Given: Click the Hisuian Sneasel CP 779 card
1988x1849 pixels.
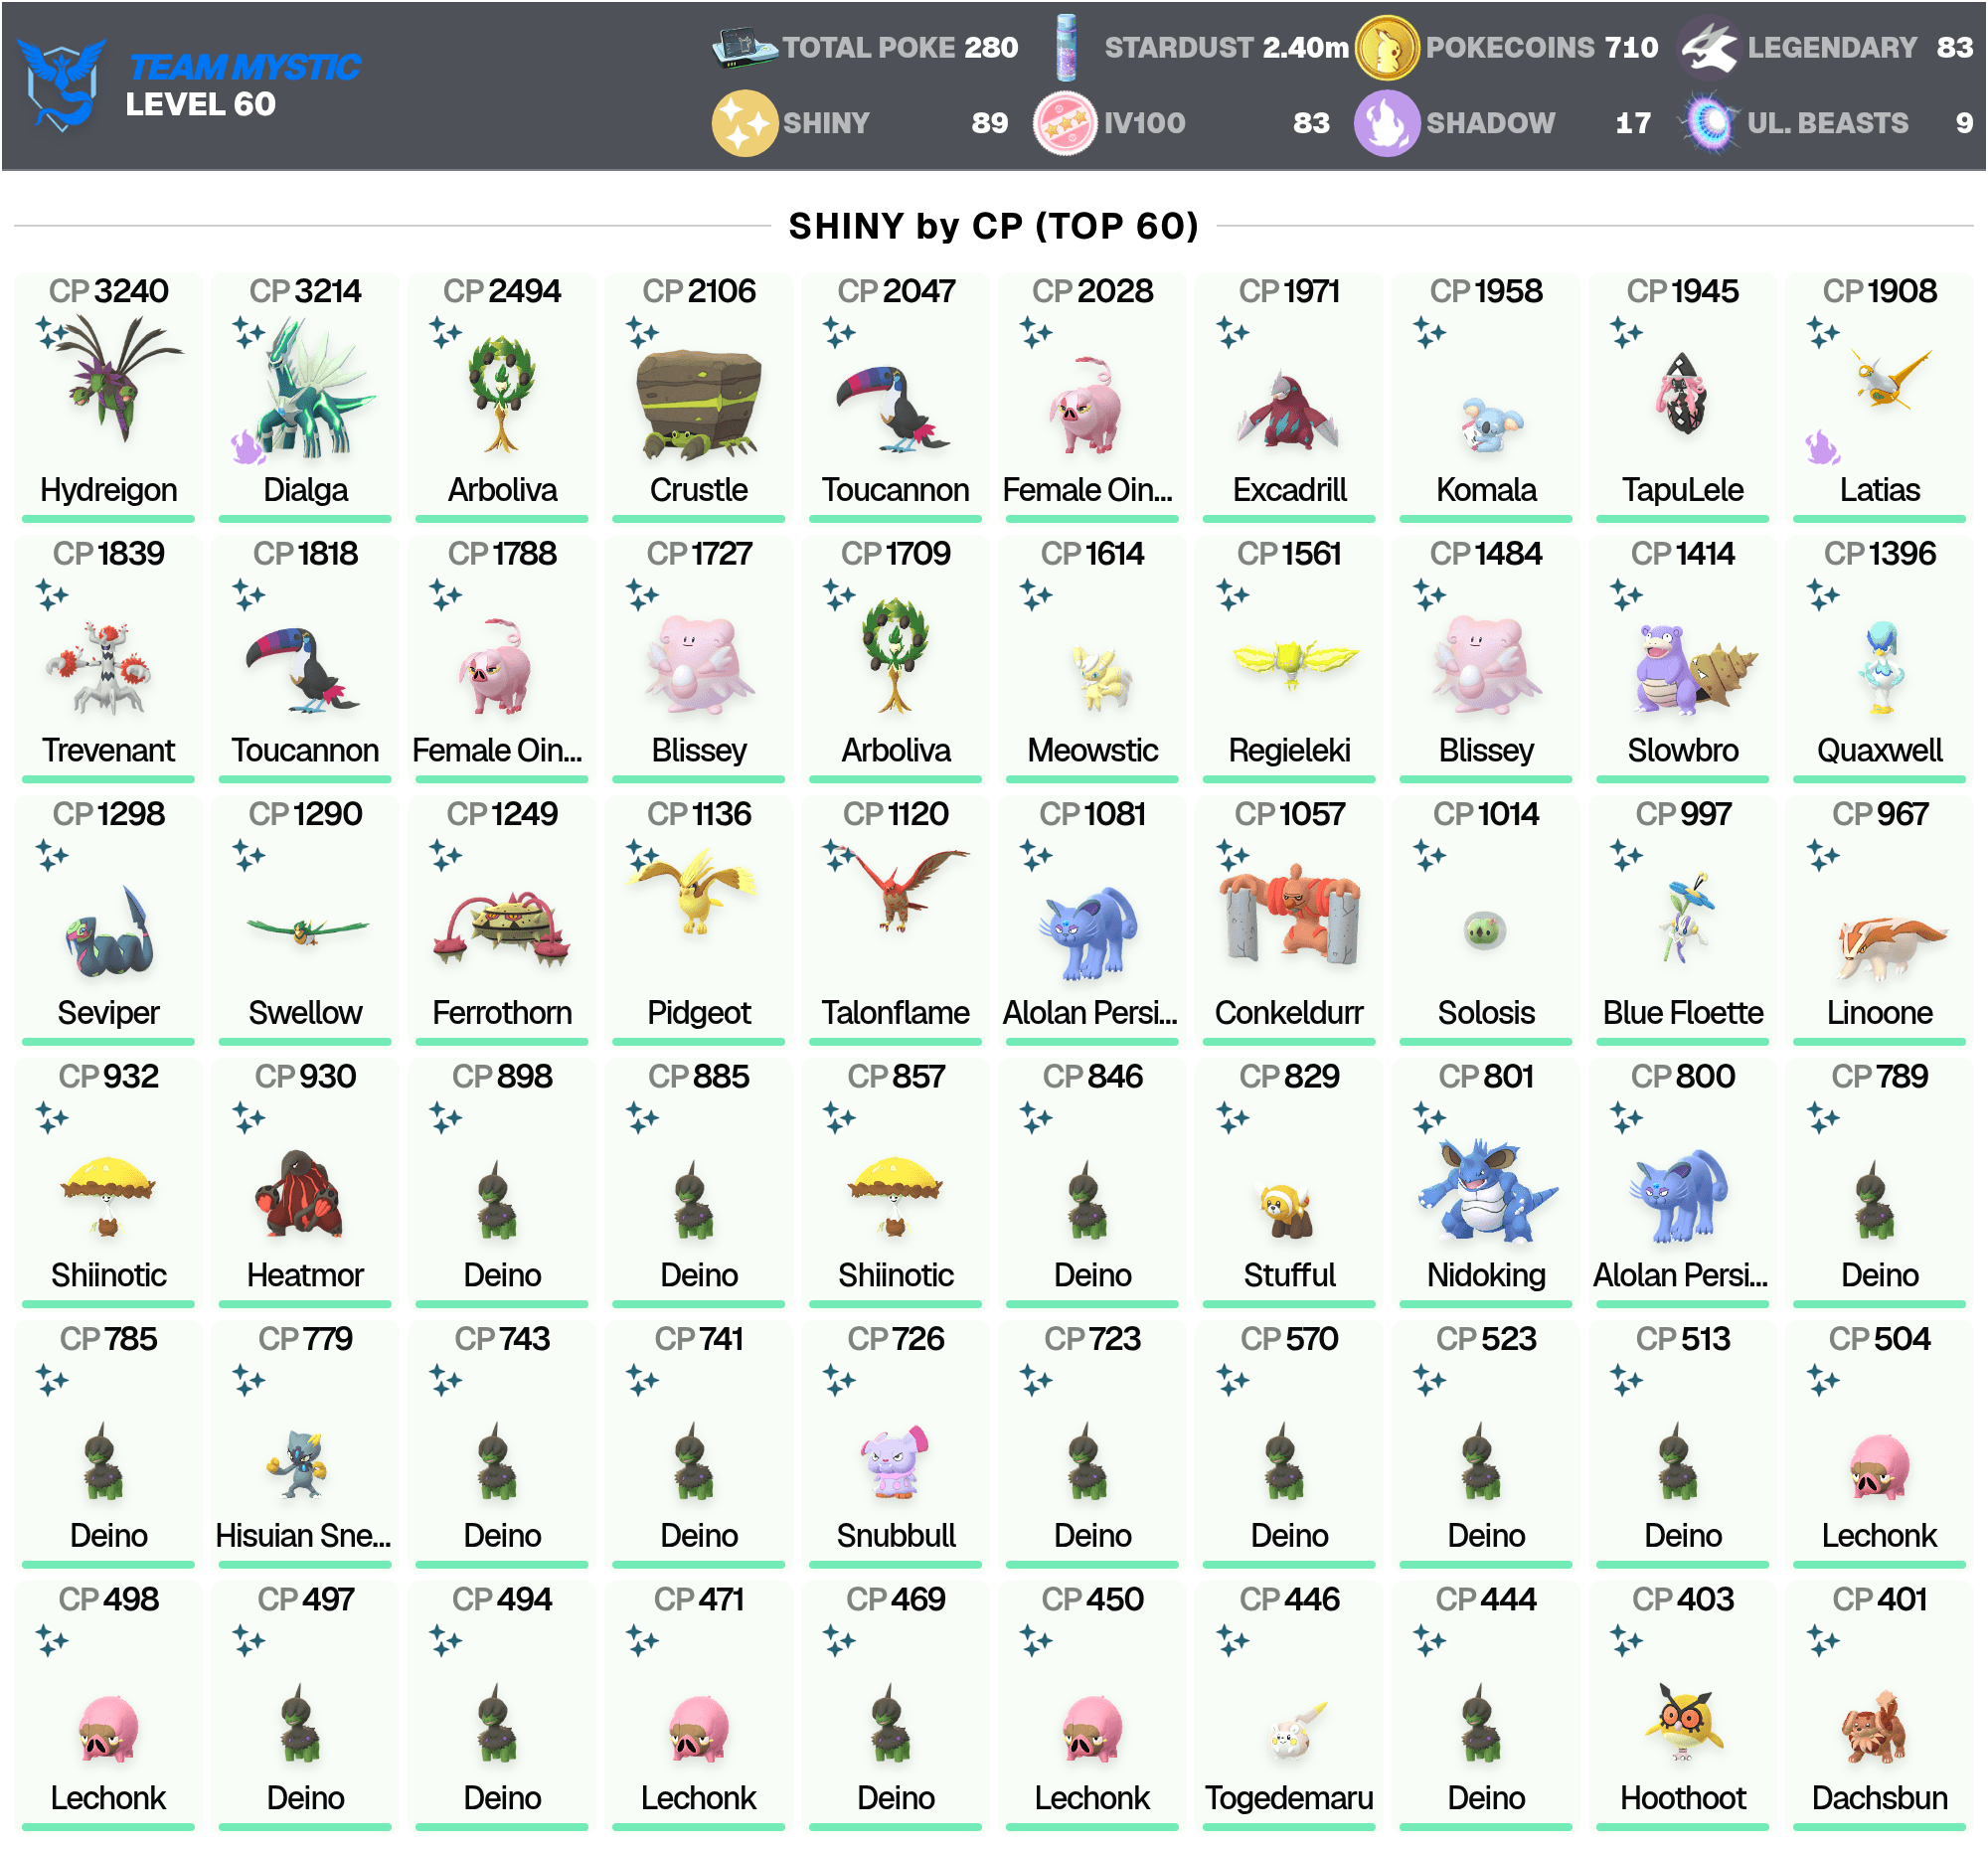Looking at the screenshot, I should pyautogui.click(x=305, y=1443).
